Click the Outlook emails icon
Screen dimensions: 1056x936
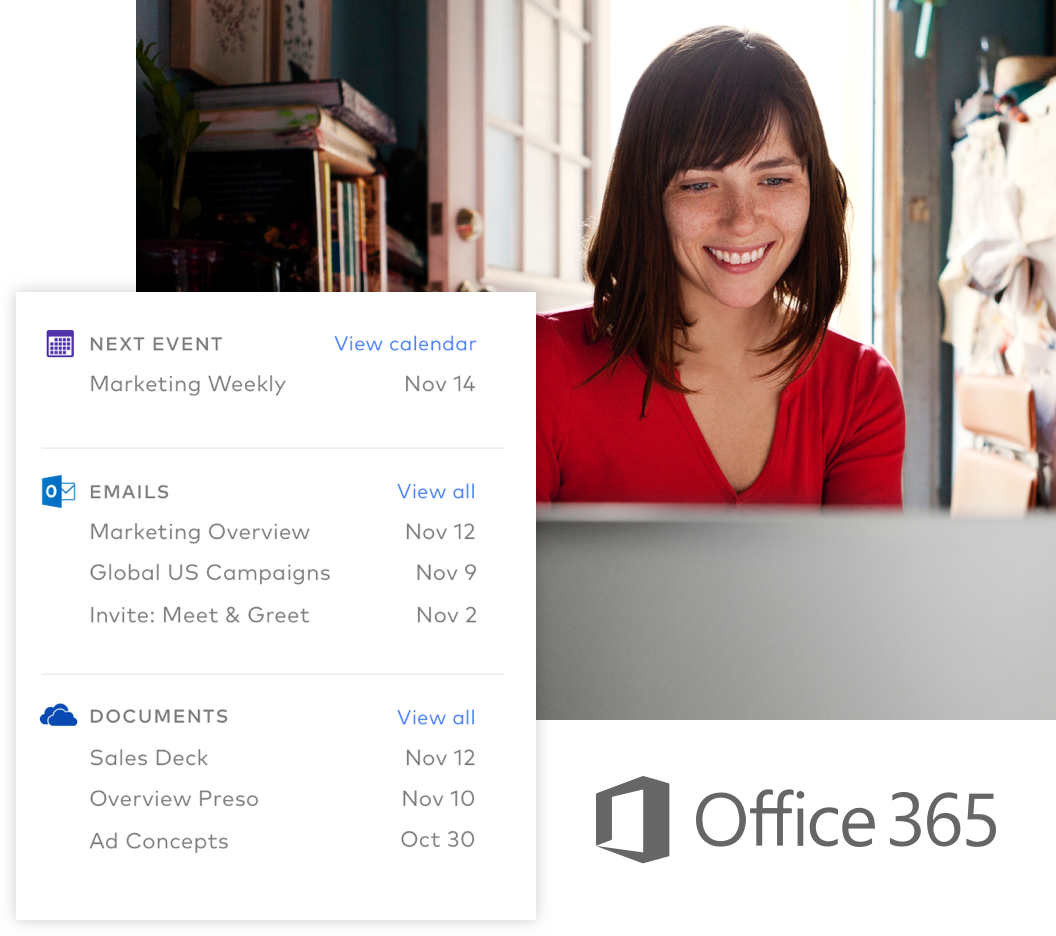coord(59,492)
